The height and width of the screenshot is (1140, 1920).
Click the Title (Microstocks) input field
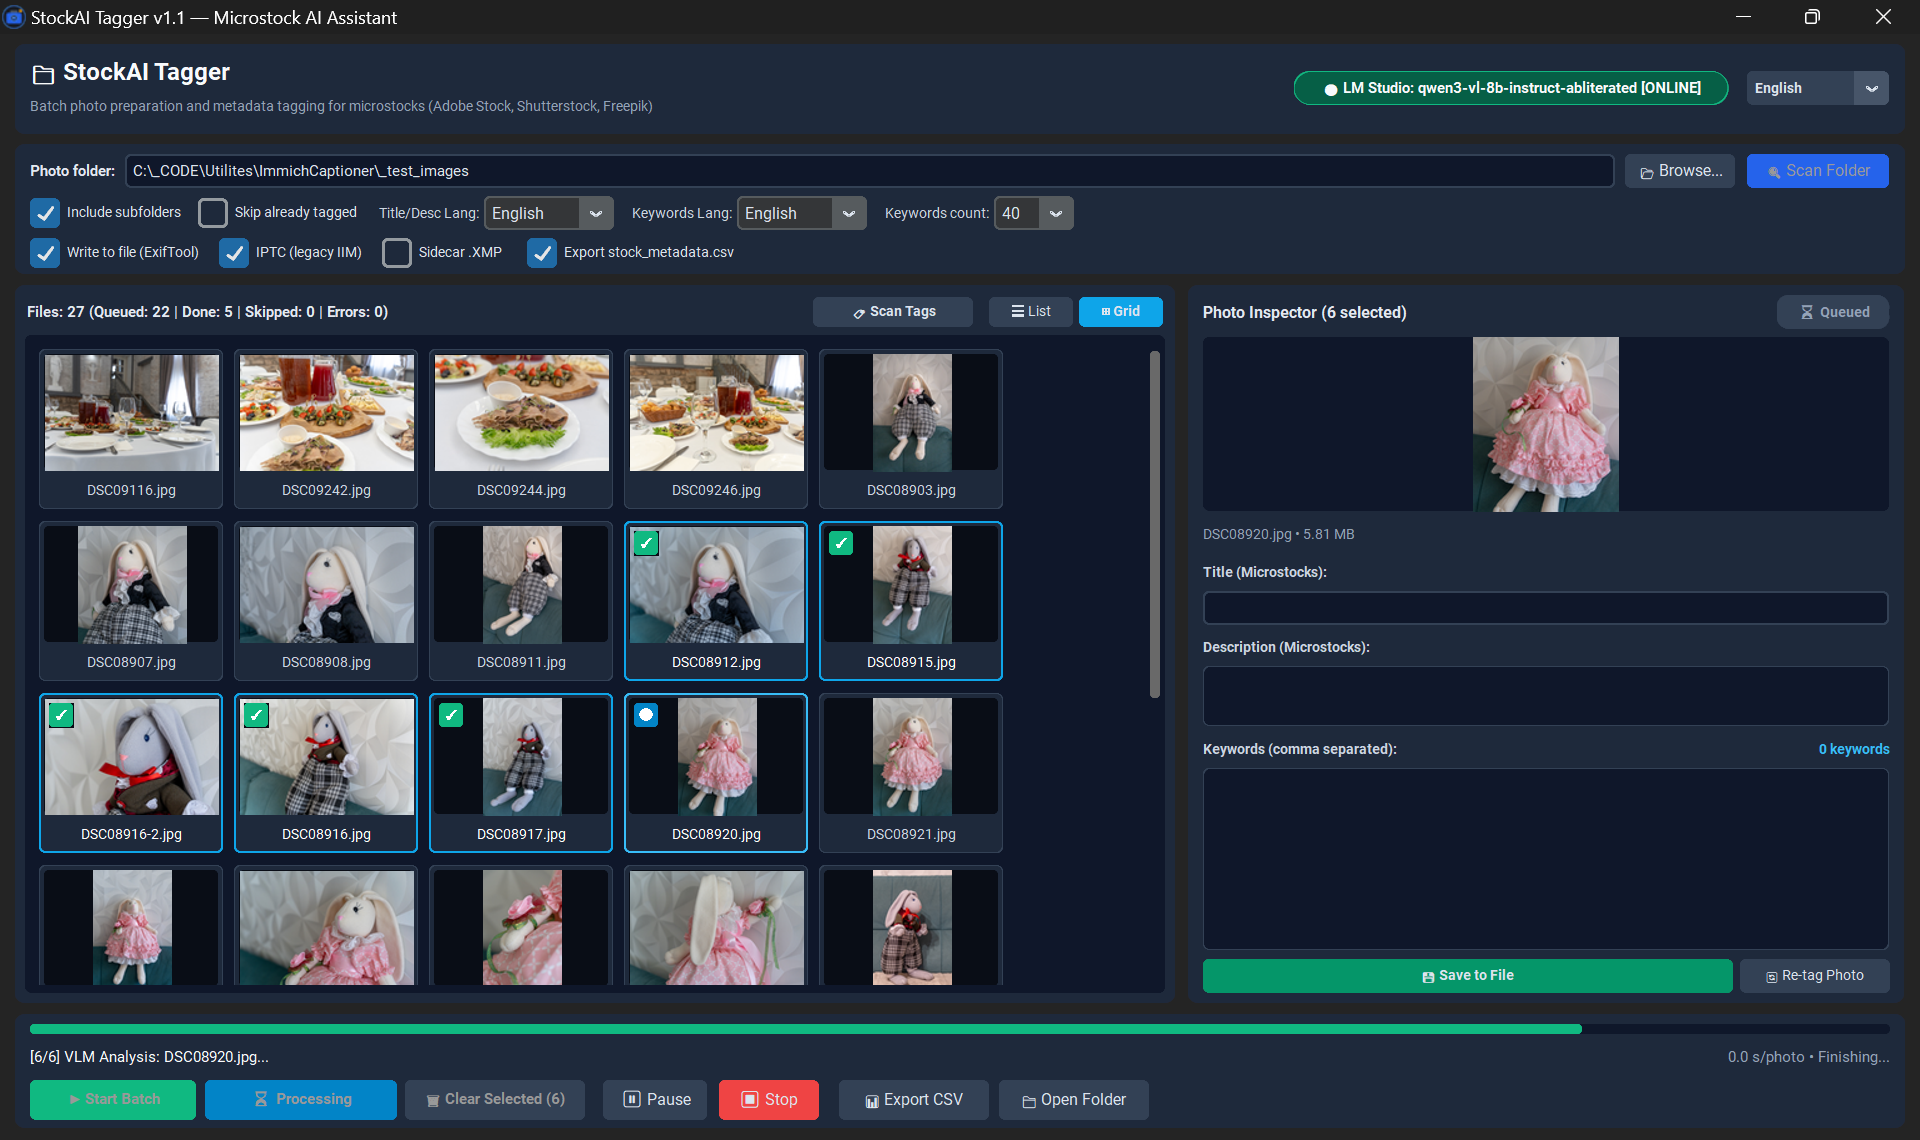[1545, 608]
